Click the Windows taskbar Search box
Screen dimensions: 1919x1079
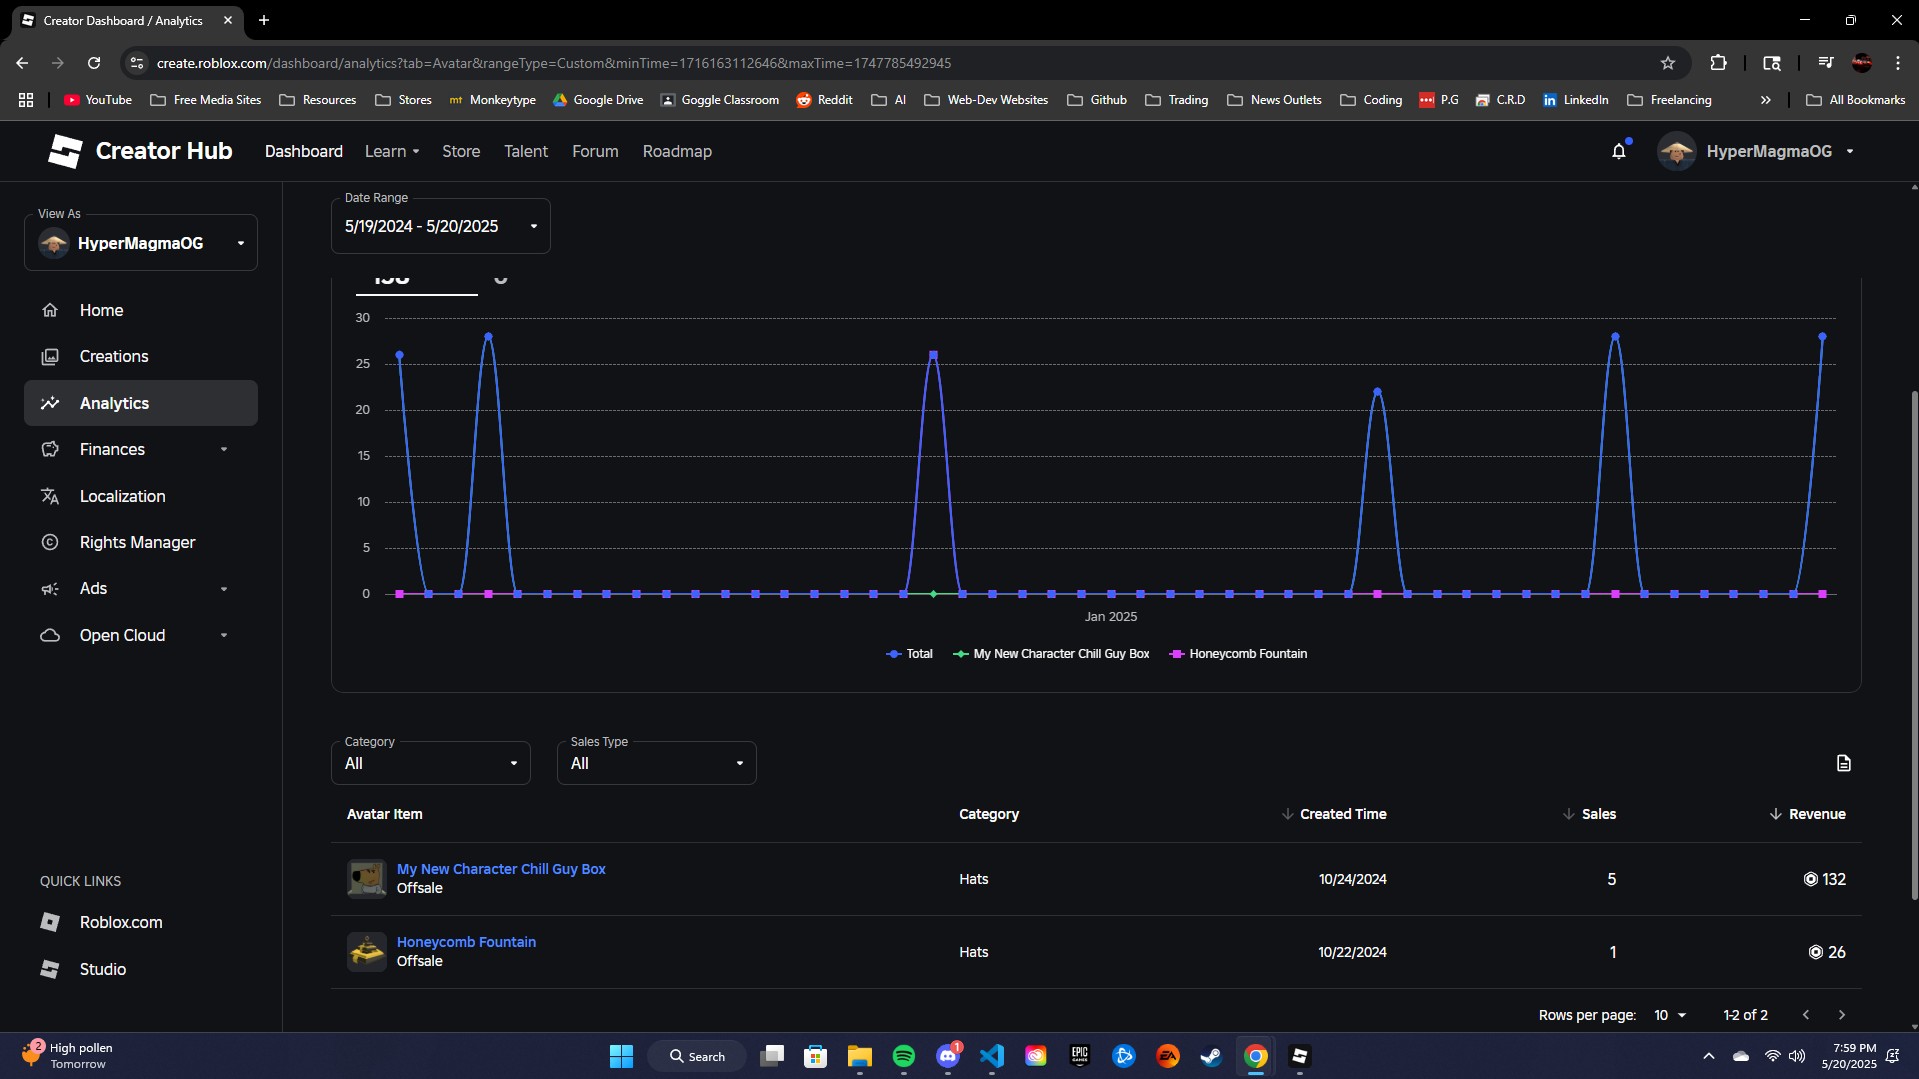point(697,1056)
